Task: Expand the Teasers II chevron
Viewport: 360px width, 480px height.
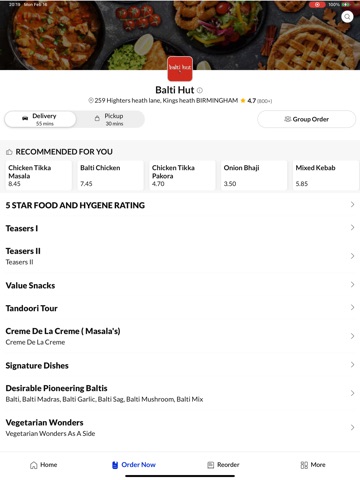Action: pos(352,256)
